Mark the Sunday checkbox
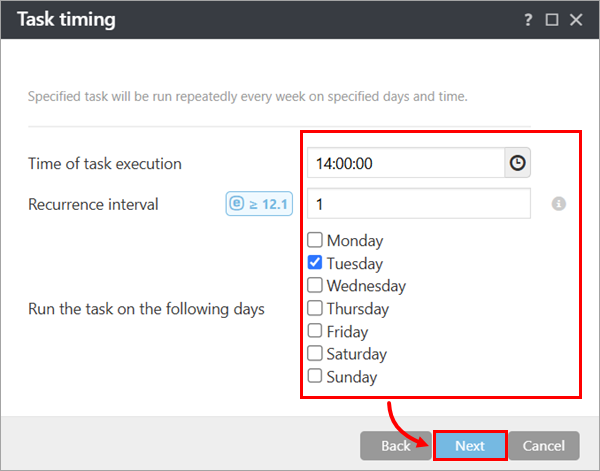Screen dimensions: 600x471 coord(315,376)
